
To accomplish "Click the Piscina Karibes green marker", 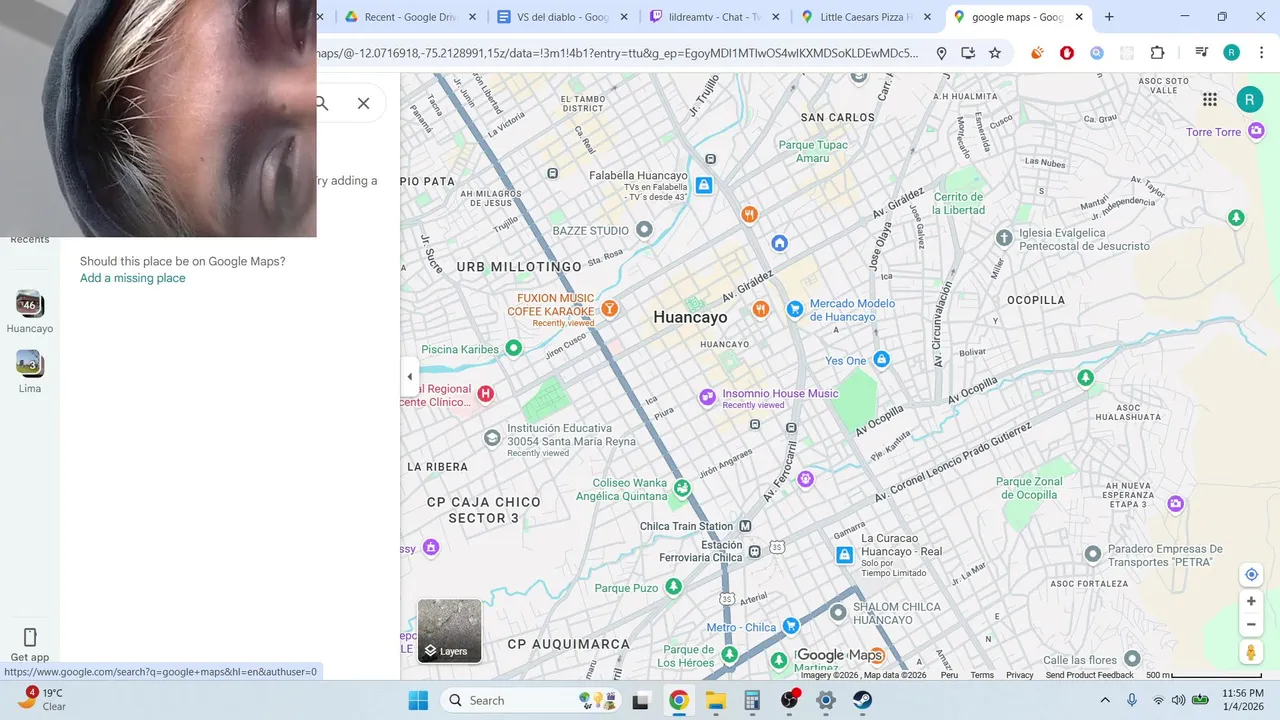I will 514,348.
